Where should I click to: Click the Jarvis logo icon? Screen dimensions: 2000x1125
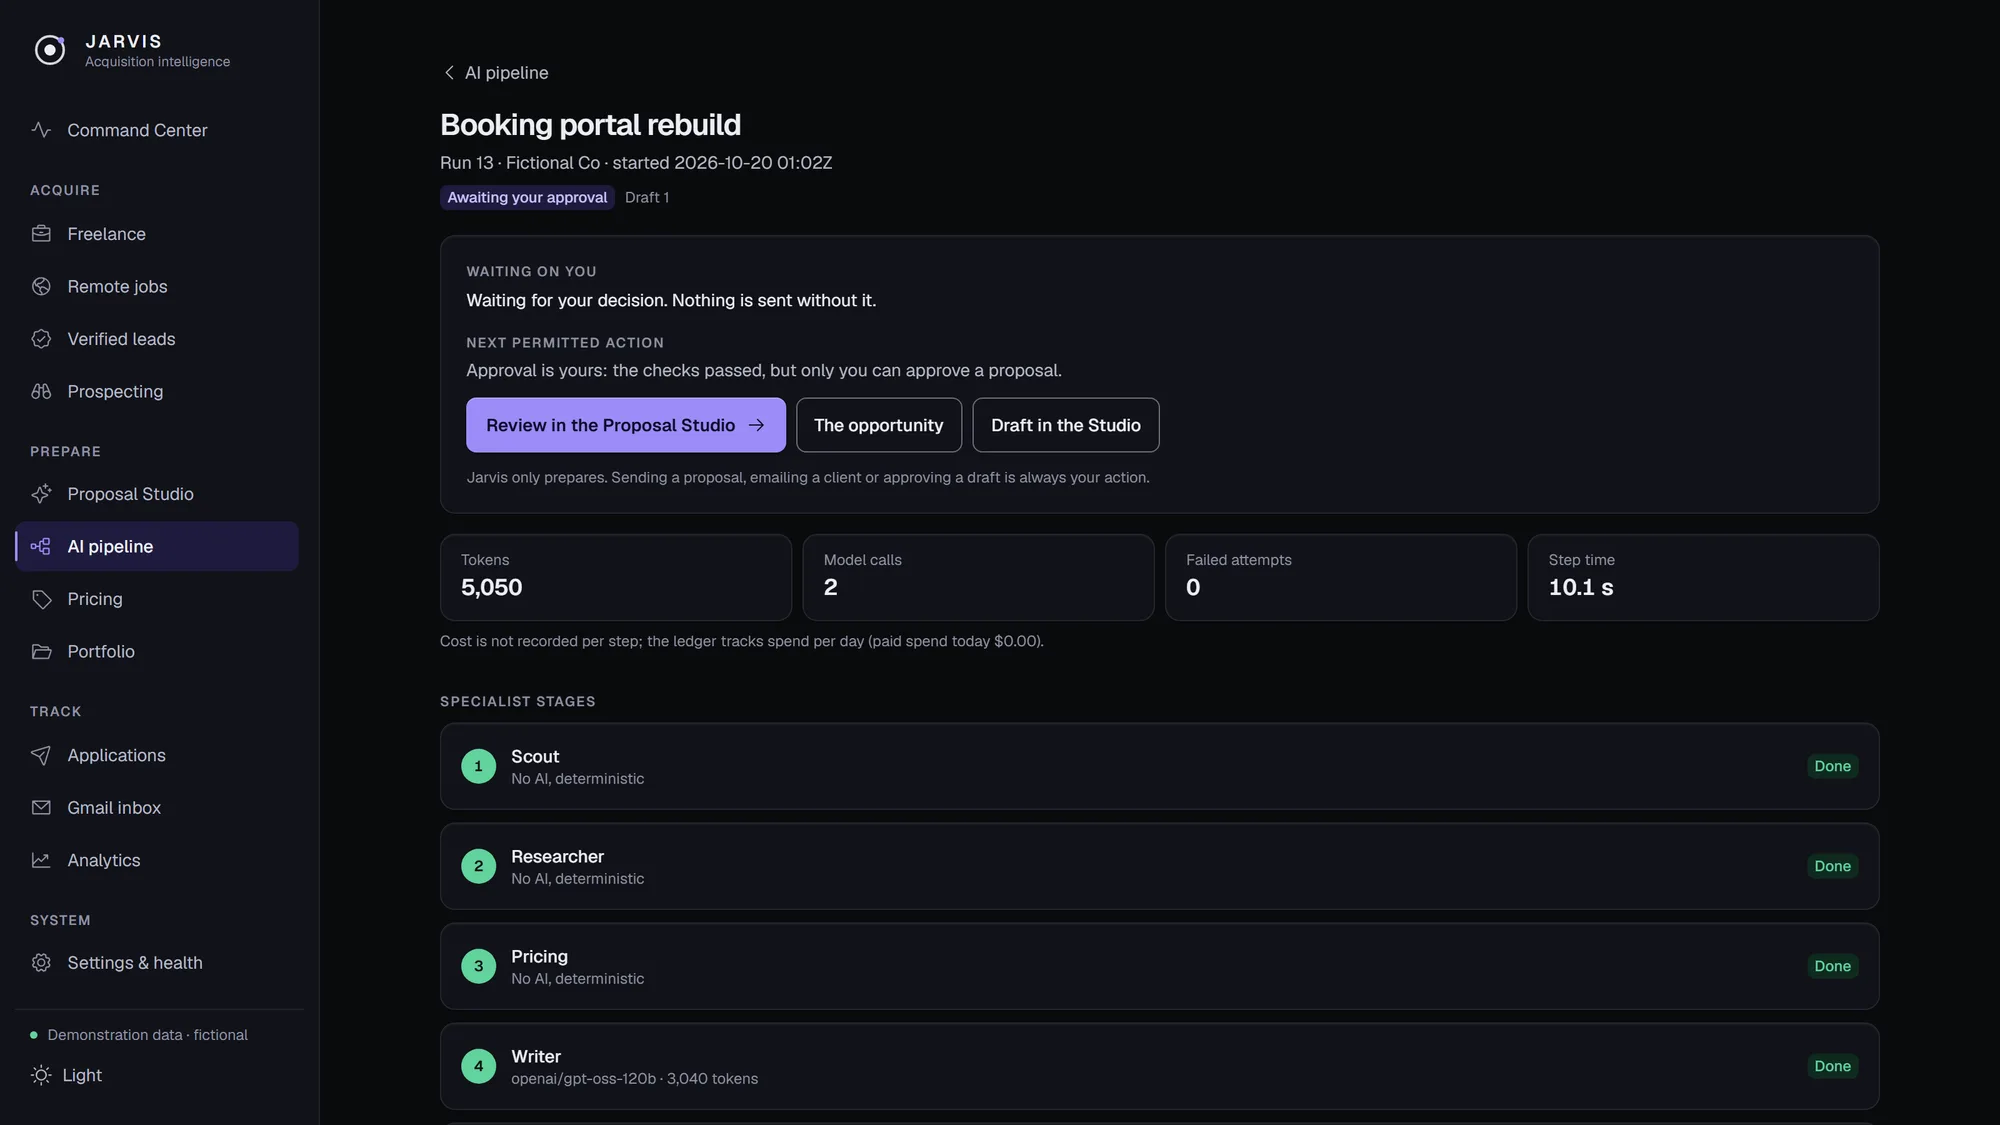click(x=50, y=50)
